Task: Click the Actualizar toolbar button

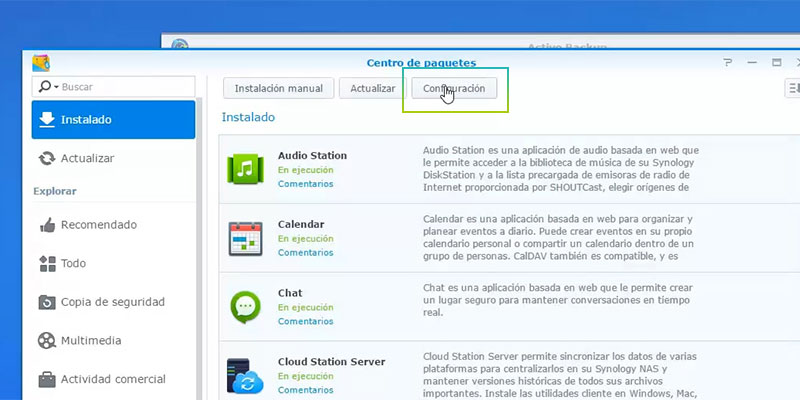Action: pos(372,88)
